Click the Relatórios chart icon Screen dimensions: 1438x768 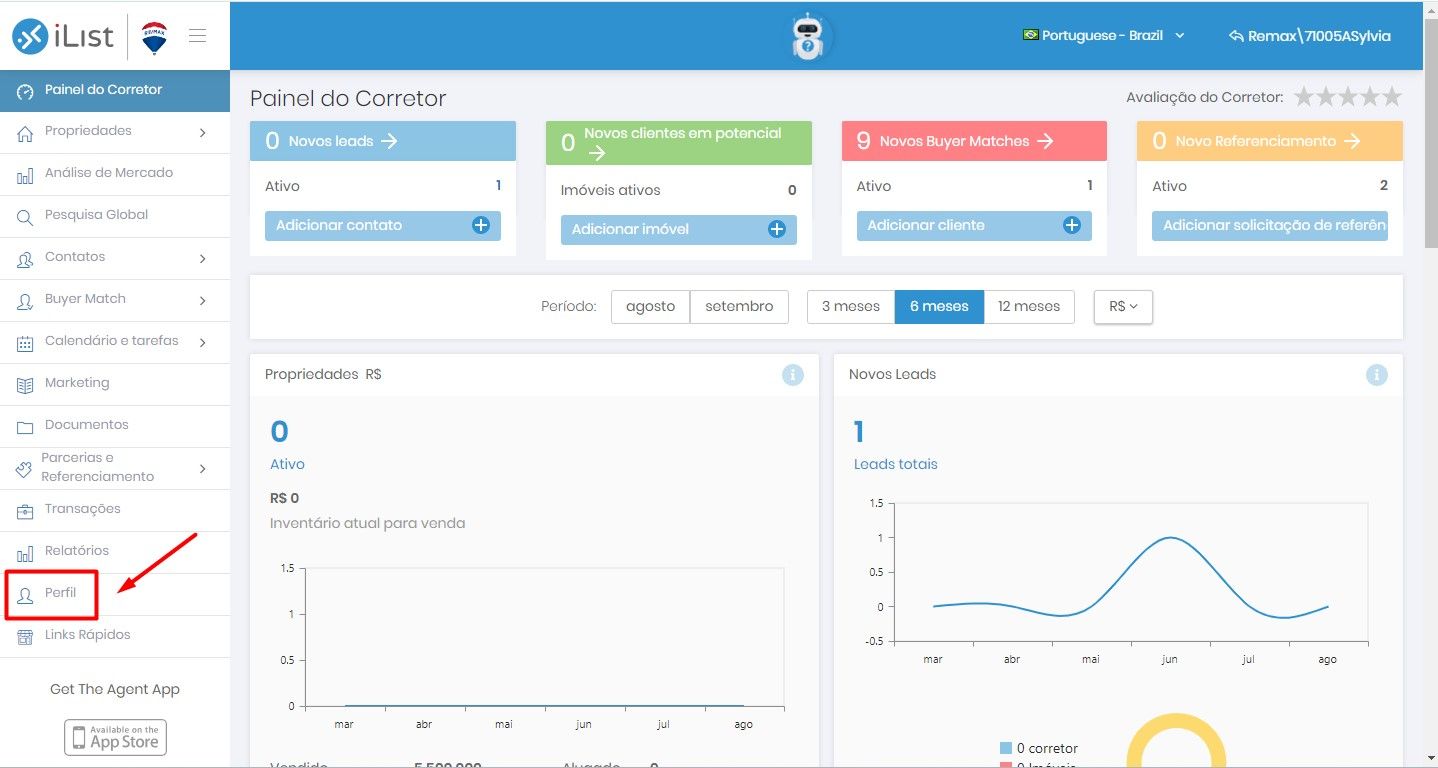[25, 553]
